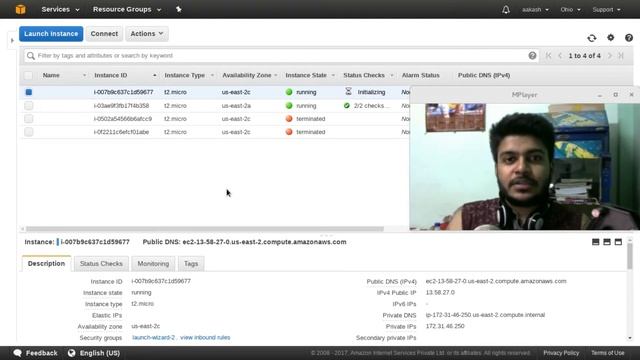
Task: Refresh the instances list
Action: pyautogui.click(x=591, y=38)
